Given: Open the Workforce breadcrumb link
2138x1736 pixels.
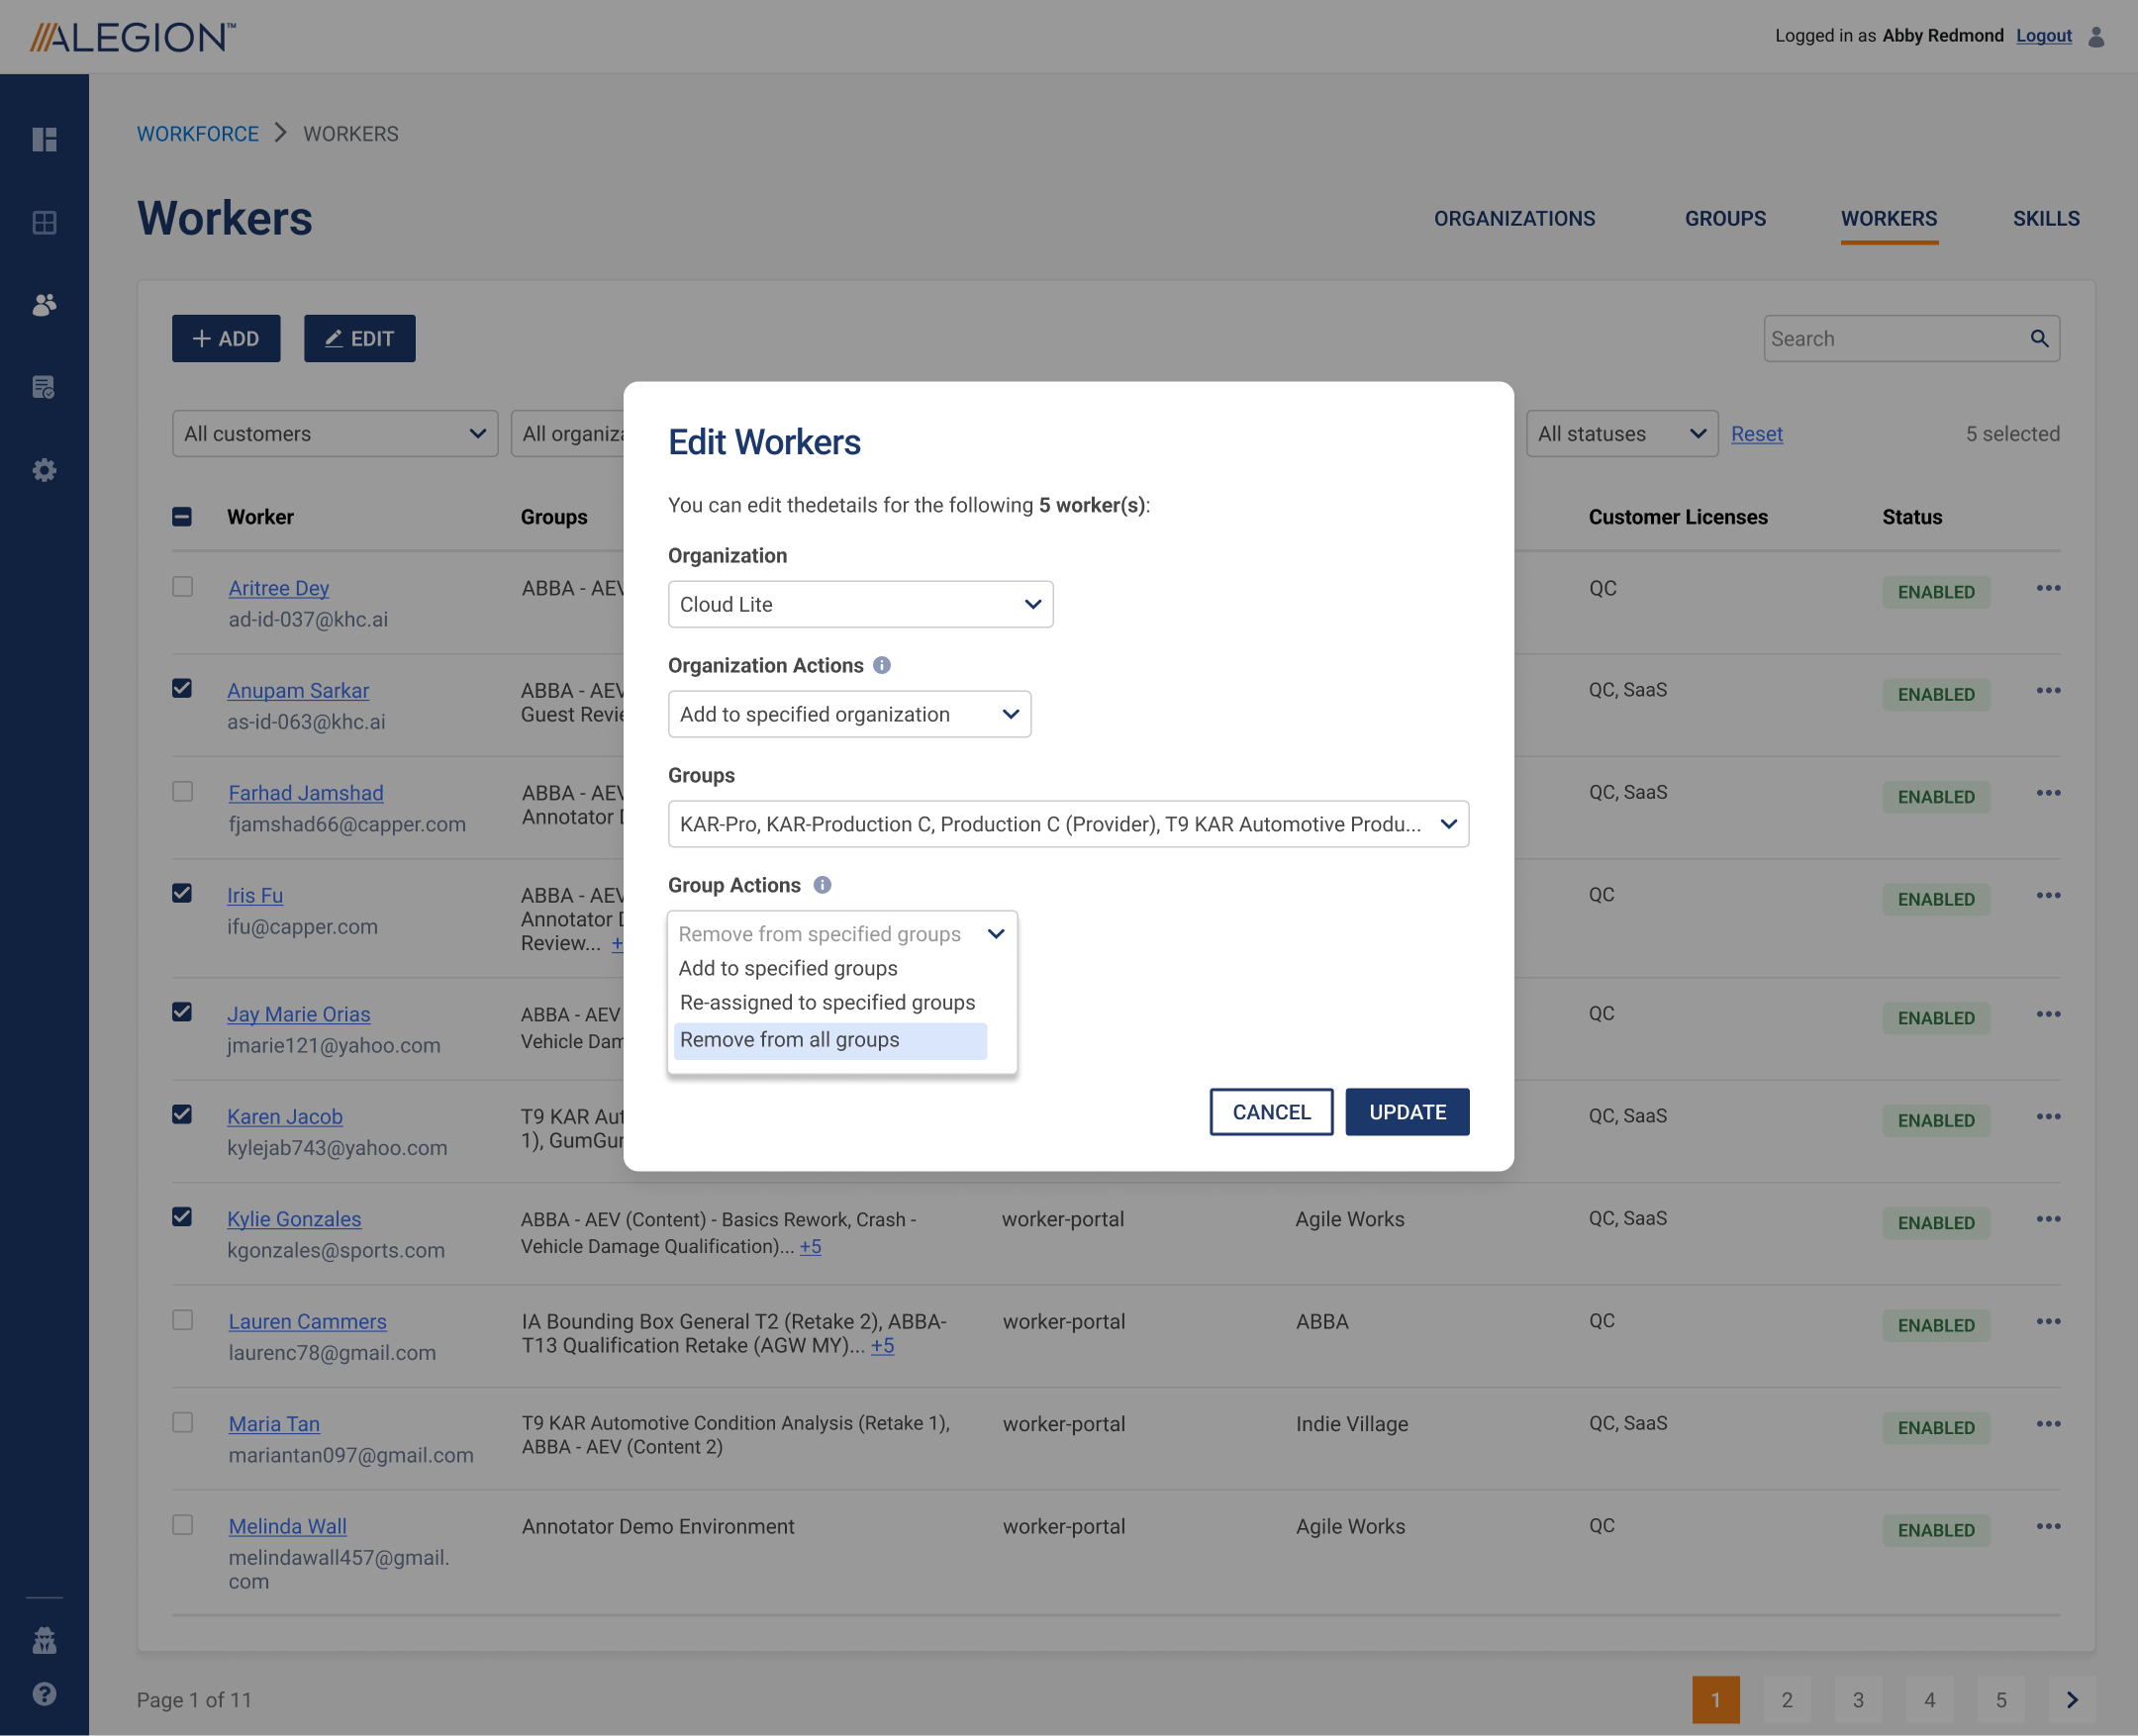Looking at the screenshot, I should (x=198, y=134).
